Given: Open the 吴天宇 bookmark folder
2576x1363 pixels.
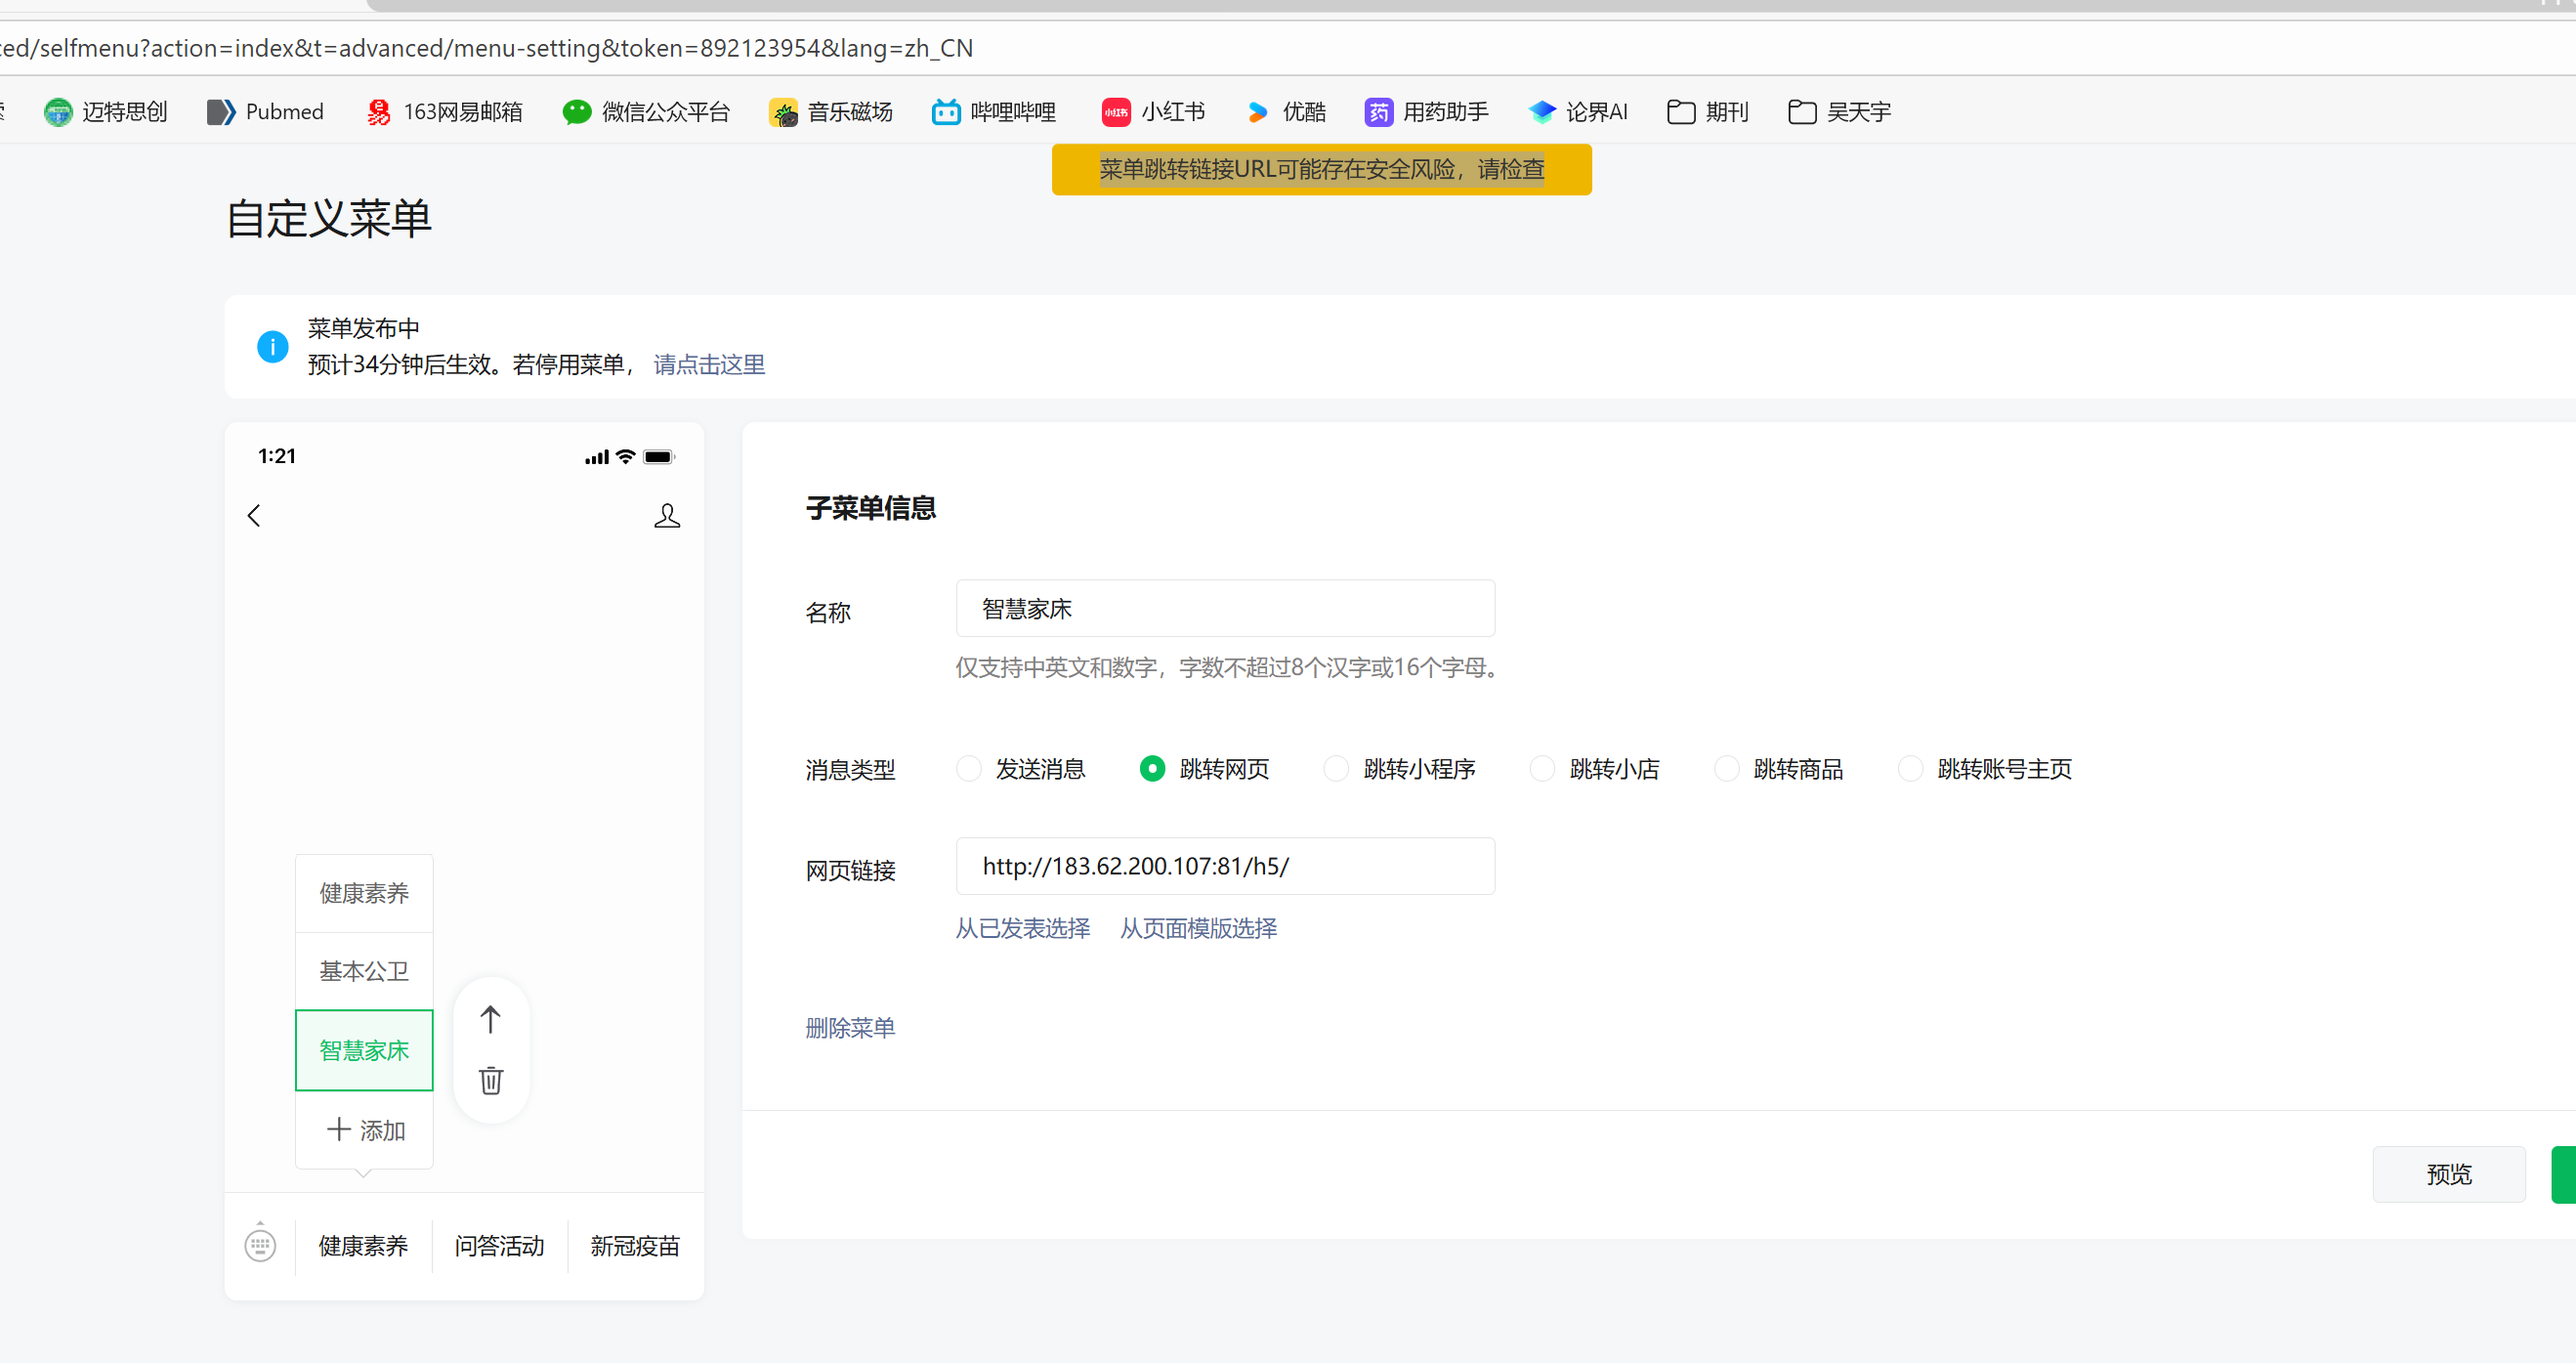Looking at the screenshot, I should click(x=1840, y=112).
